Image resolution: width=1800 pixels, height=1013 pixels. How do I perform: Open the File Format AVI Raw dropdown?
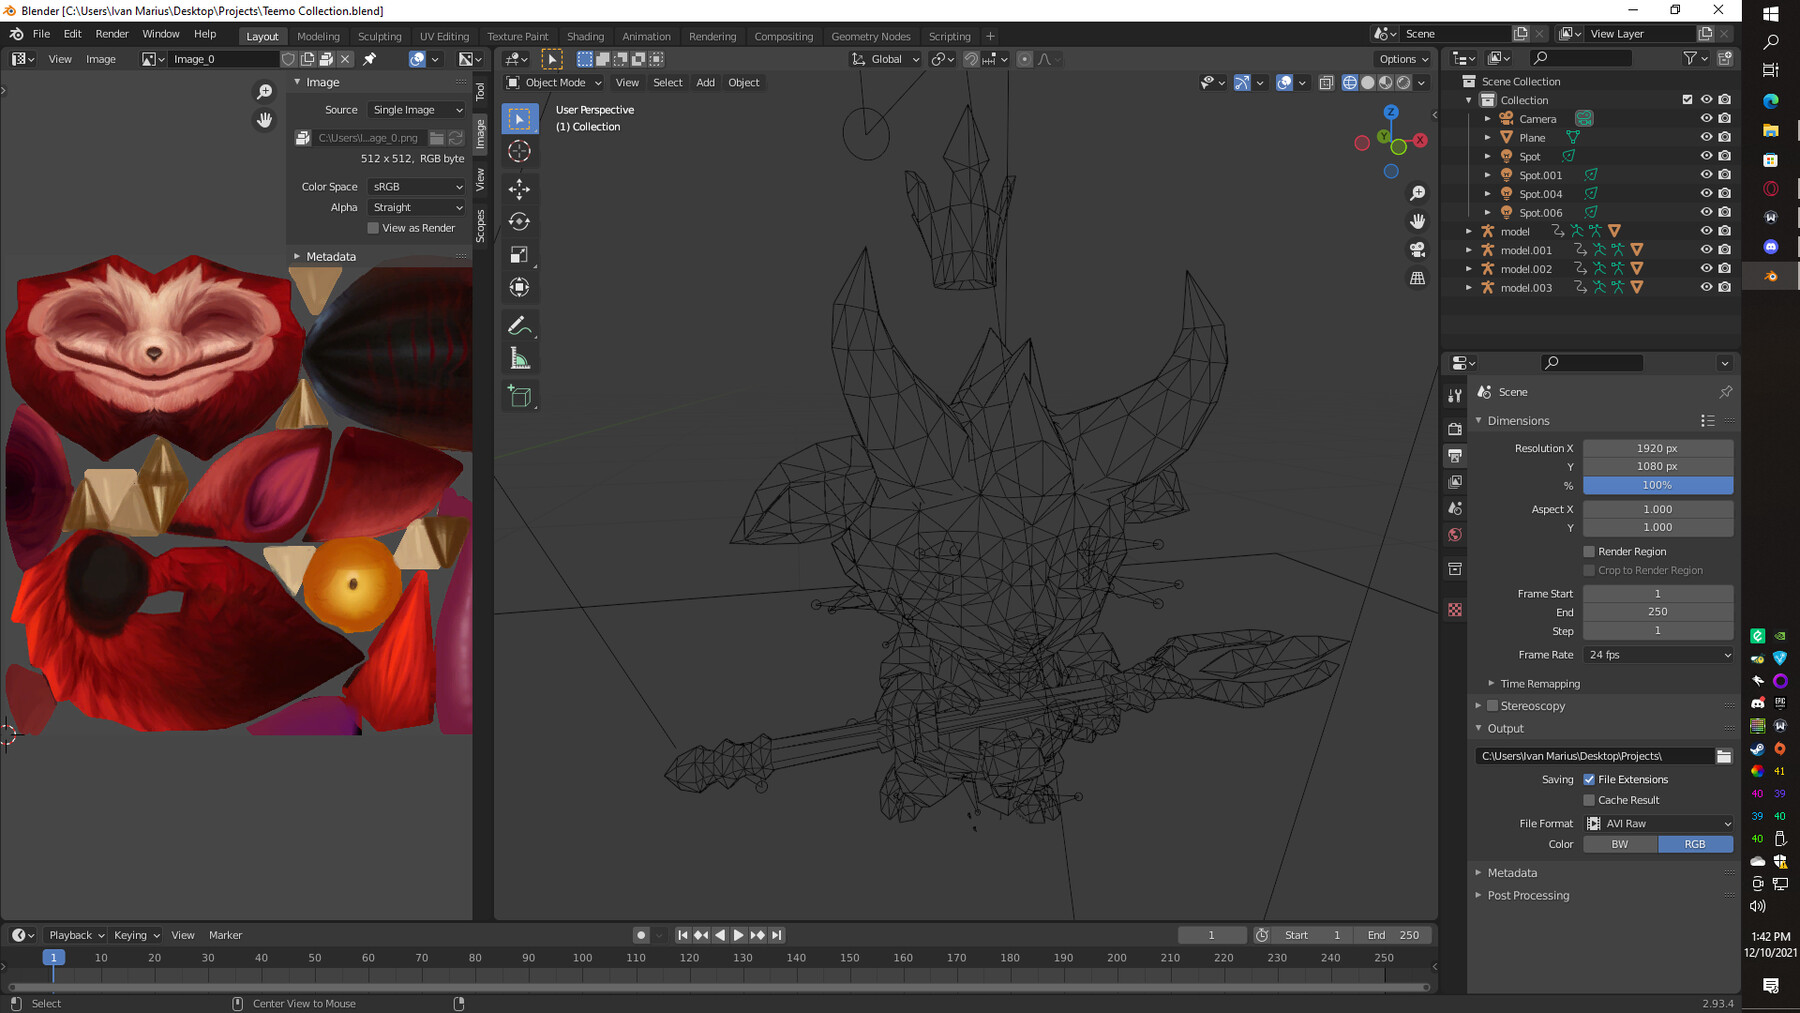(1658, 824)
